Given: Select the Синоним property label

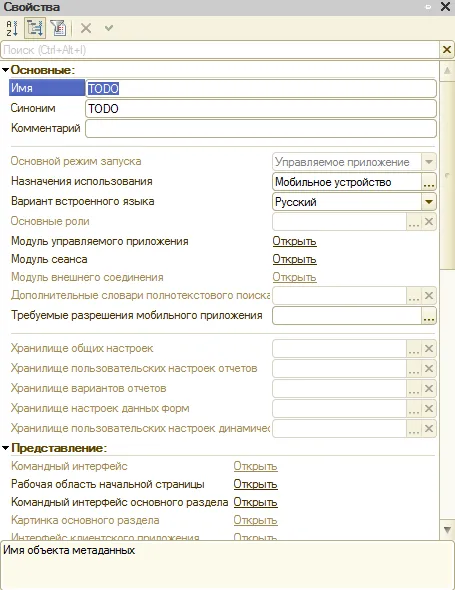Looking at the screenshot, I should (x=33, y=108).
